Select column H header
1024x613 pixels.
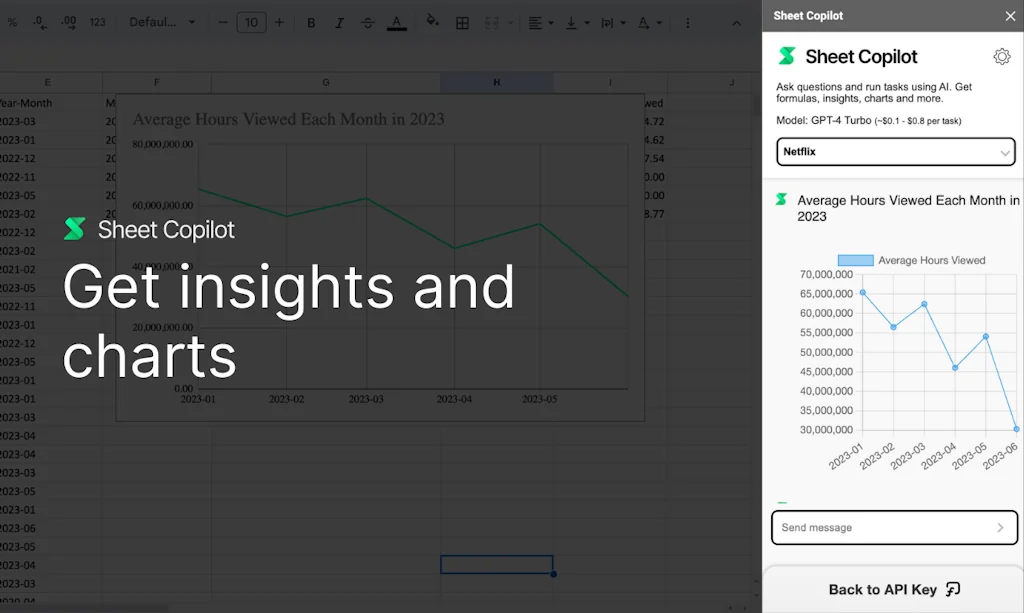[496, 82]
